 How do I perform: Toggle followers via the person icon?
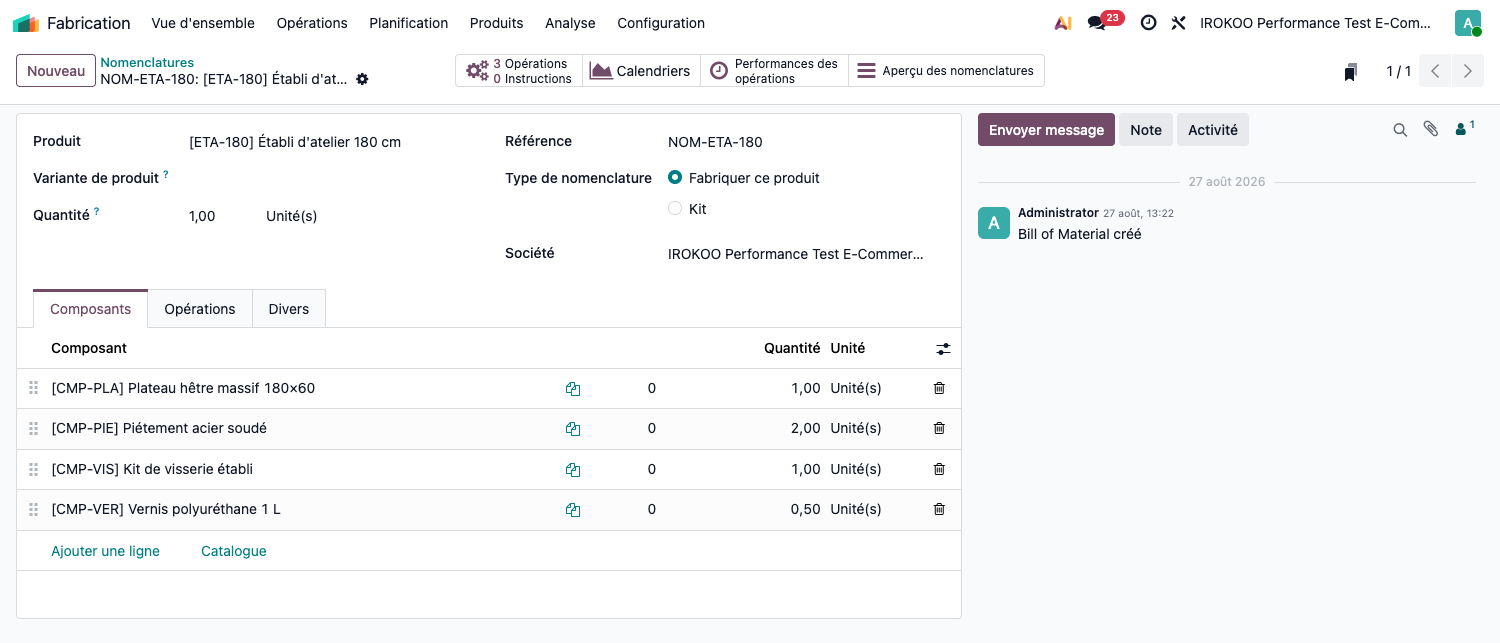(1465, 128)
